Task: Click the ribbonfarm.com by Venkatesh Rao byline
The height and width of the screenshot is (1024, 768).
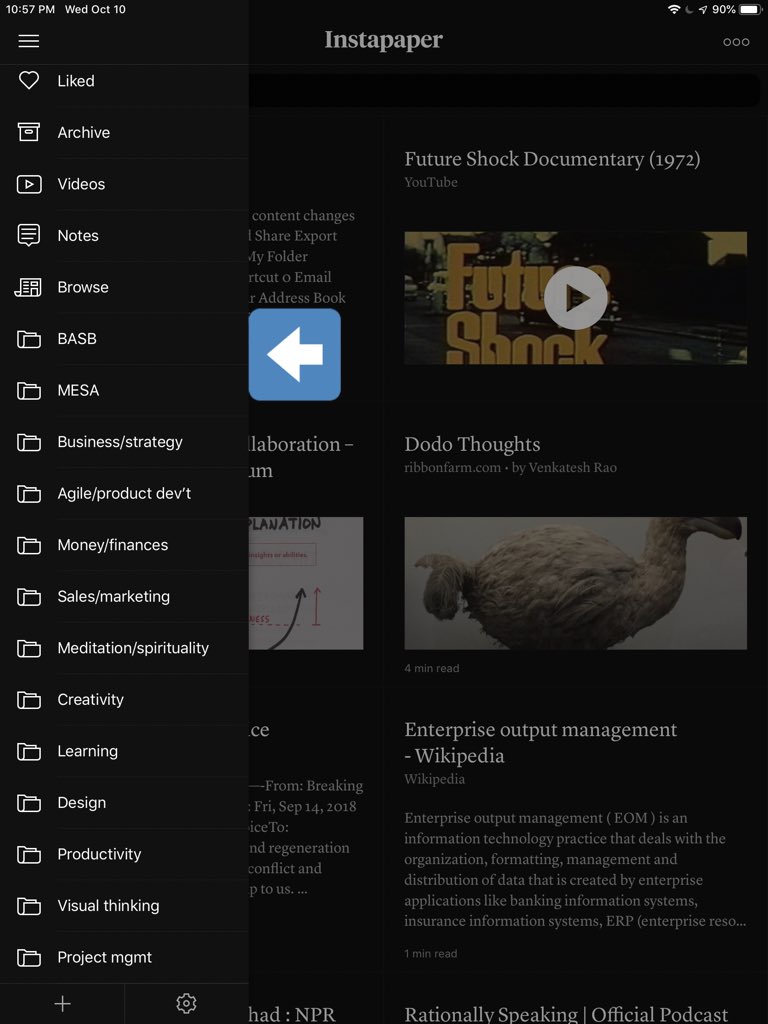Action: coord(510,468)
